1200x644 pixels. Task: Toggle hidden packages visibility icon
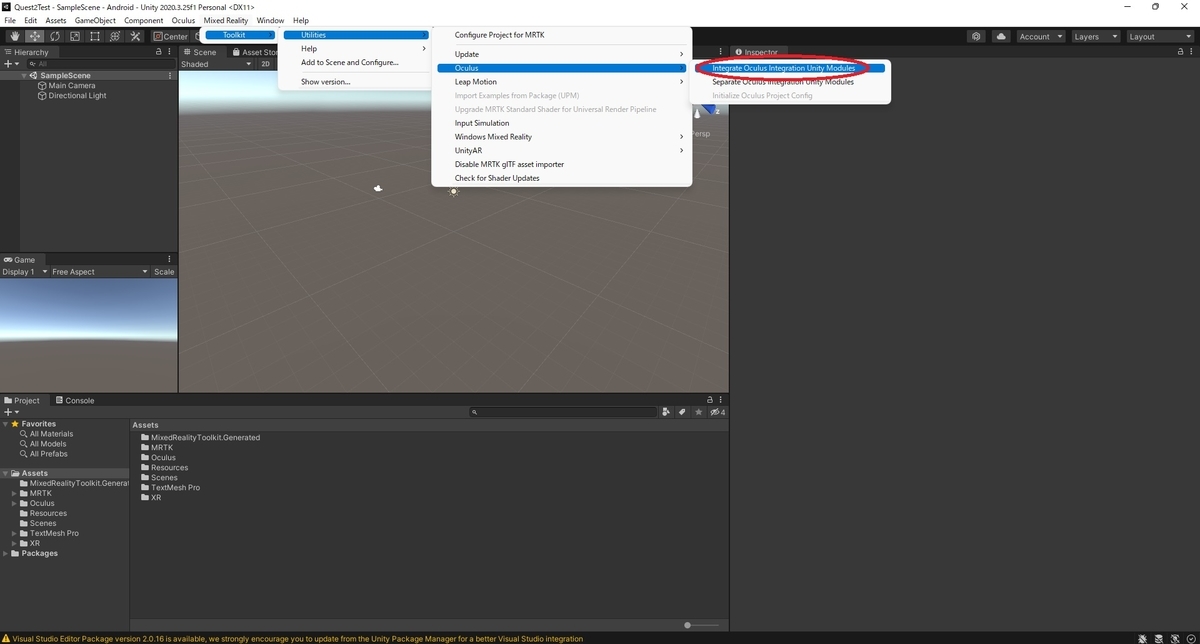717,412
